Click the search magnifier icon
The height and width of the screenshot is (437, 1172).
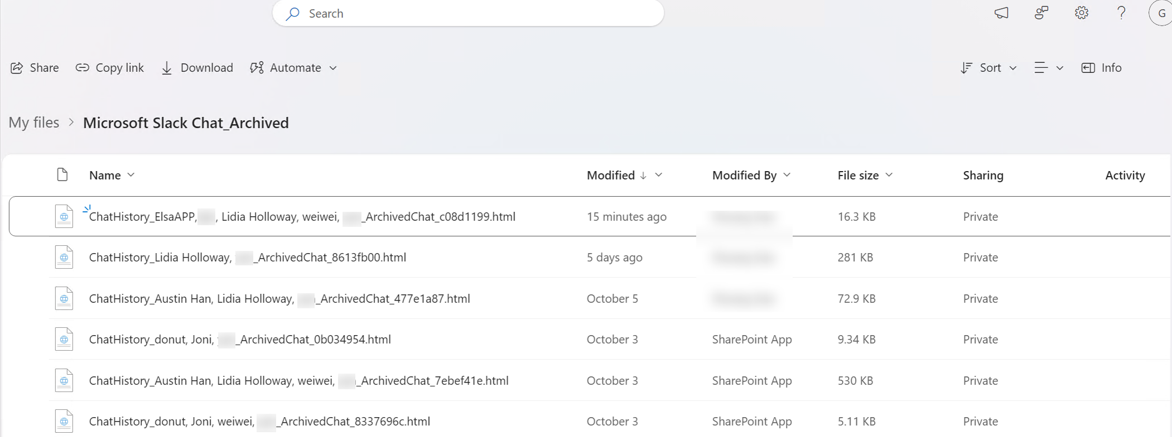293,13
